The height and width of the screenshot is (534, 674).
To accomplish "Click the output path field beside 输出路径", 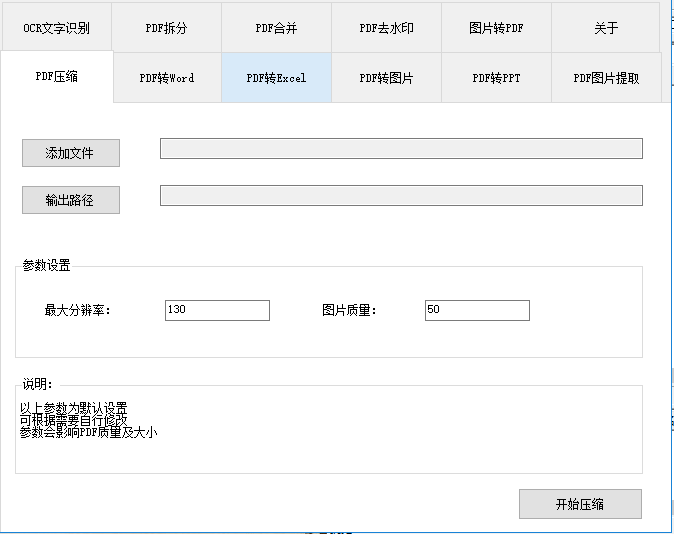I will (x=401, y=195).
